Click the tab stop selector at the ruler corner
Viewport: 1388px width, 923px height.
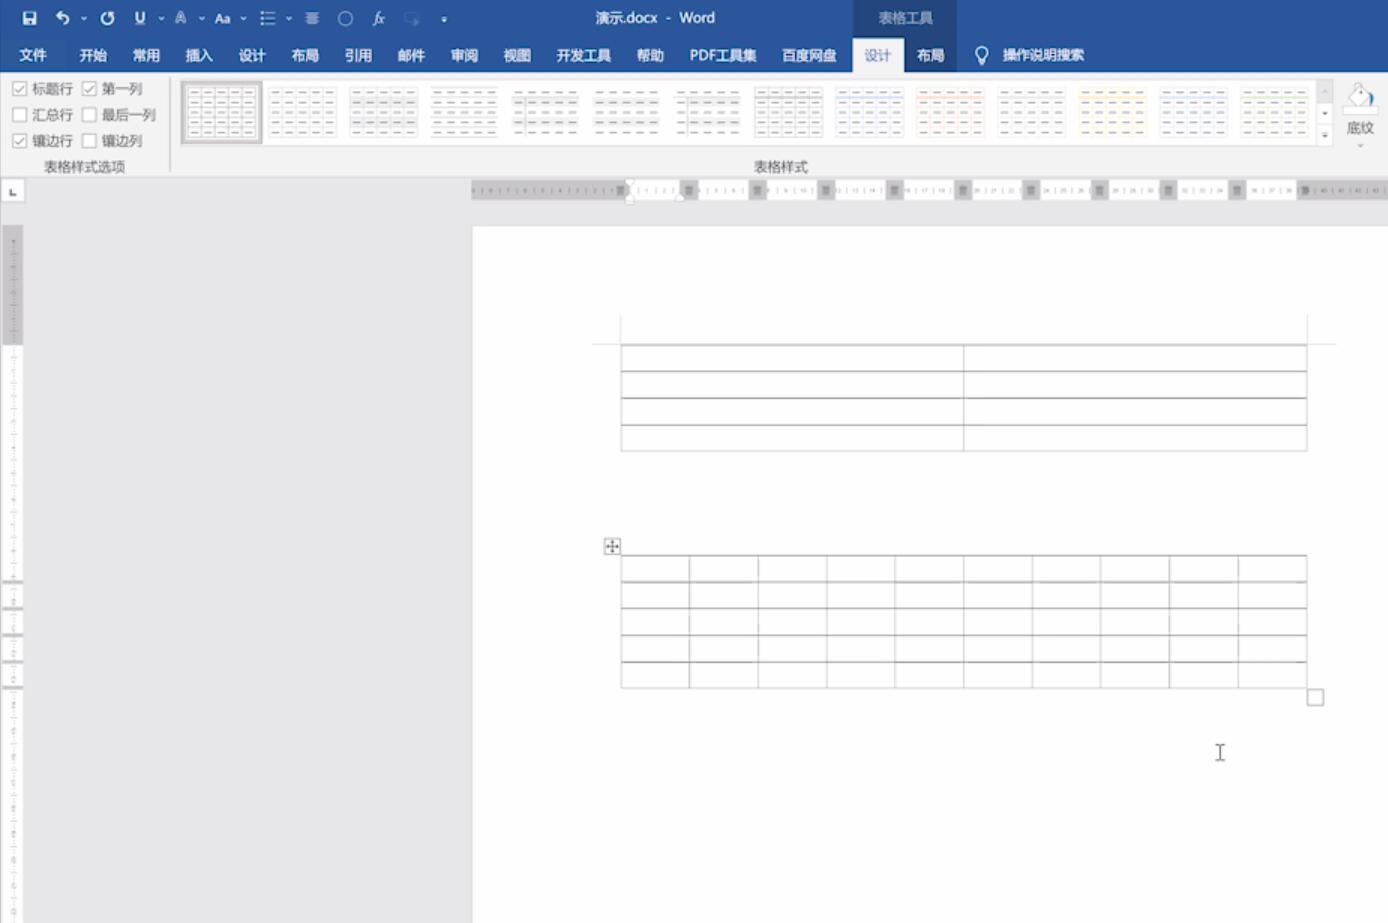(13, 191)
